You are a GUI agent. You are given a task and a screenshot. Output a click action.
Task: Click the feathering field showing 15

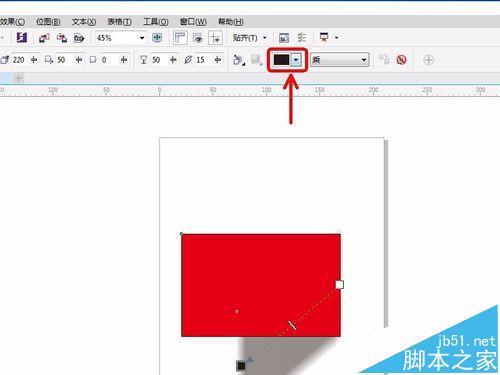tap(204, 60)
